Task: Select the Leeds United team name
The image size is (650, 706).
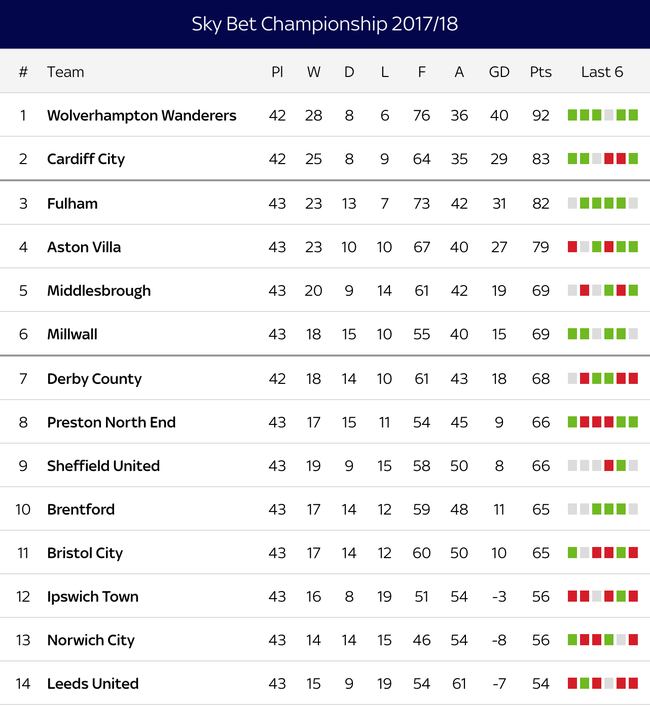Action: point(93,684)
